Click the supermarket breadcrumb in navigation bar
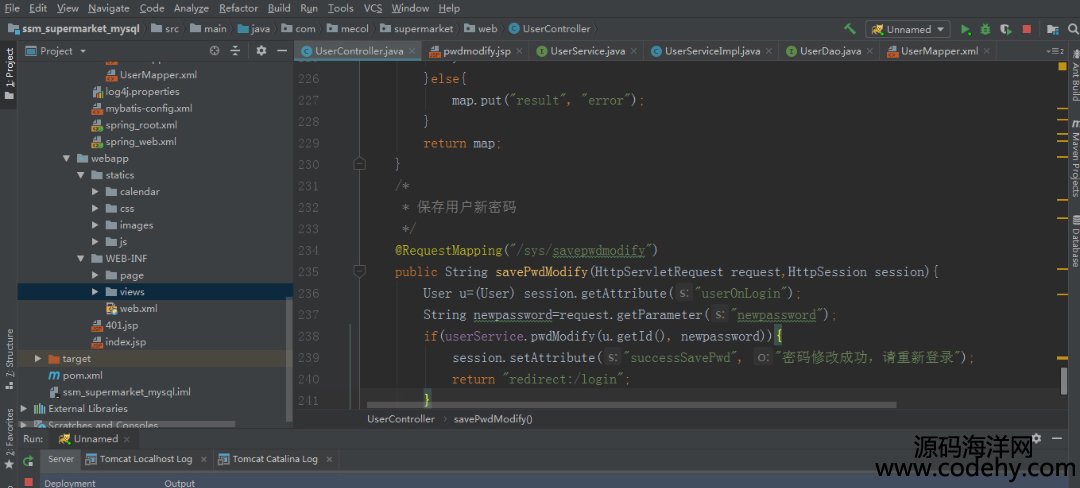Viewport: 1080px width, 488px height. 417,29
